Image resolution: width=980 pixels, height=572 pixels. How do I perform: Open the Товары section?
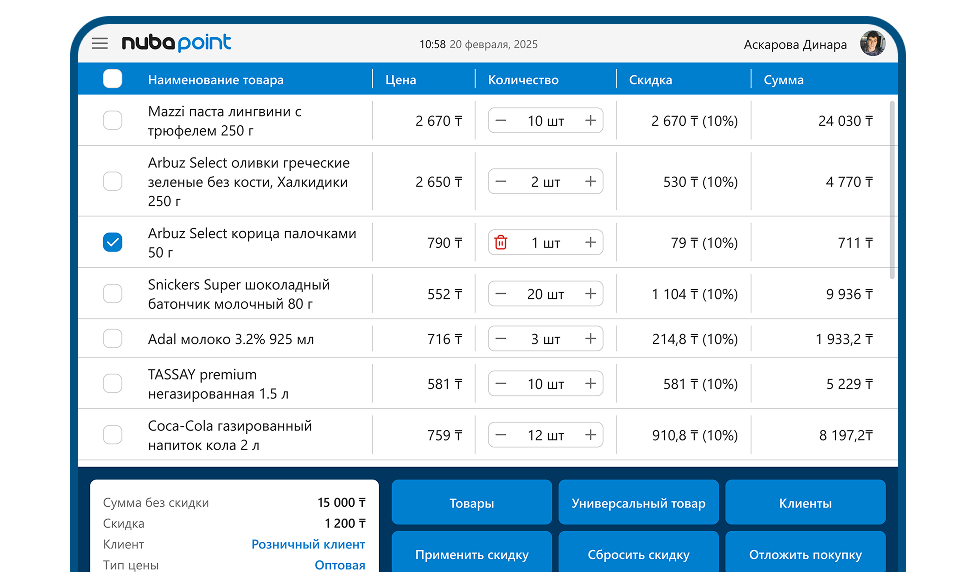pyautogui.click(x=471, y=503)
